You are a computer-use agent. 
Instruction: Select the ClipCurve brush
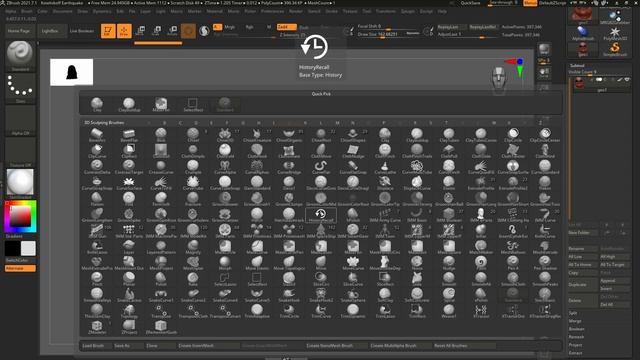coord(97,151)
